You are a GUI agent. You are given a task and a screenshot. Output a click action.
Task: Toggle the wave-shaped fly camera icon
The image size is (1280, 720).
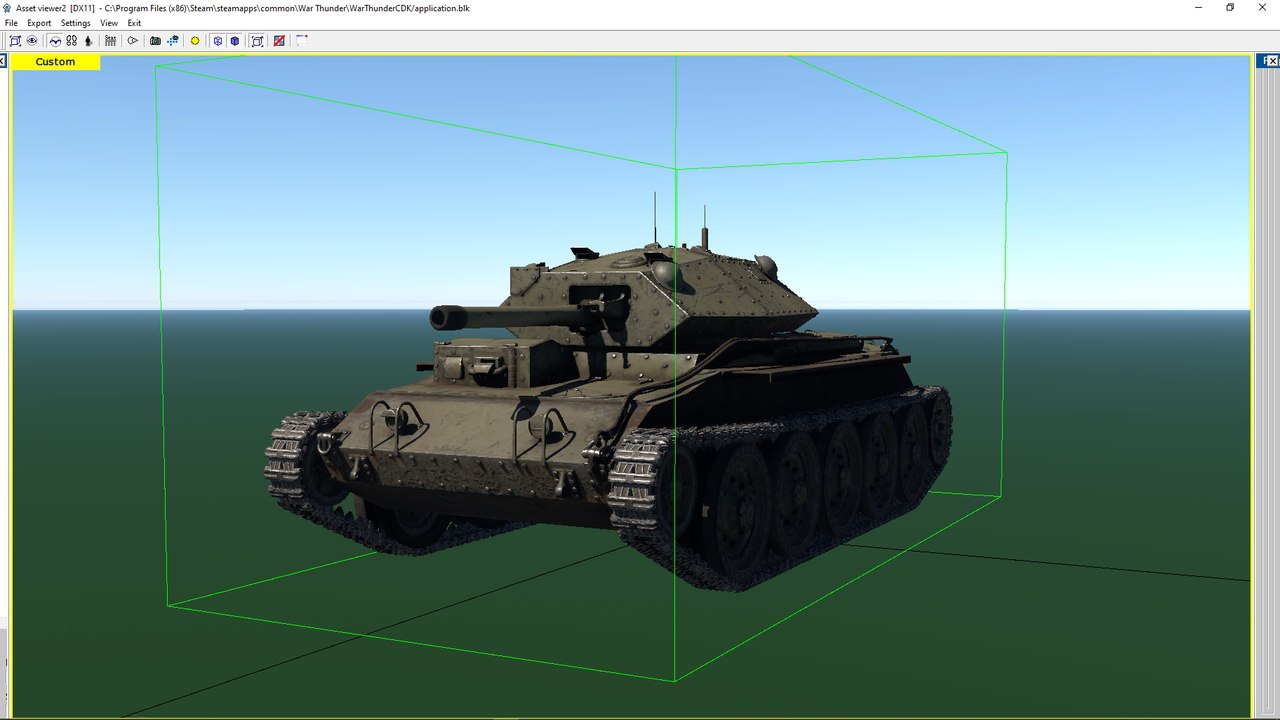pyautogui.click(x=55, y=41)
